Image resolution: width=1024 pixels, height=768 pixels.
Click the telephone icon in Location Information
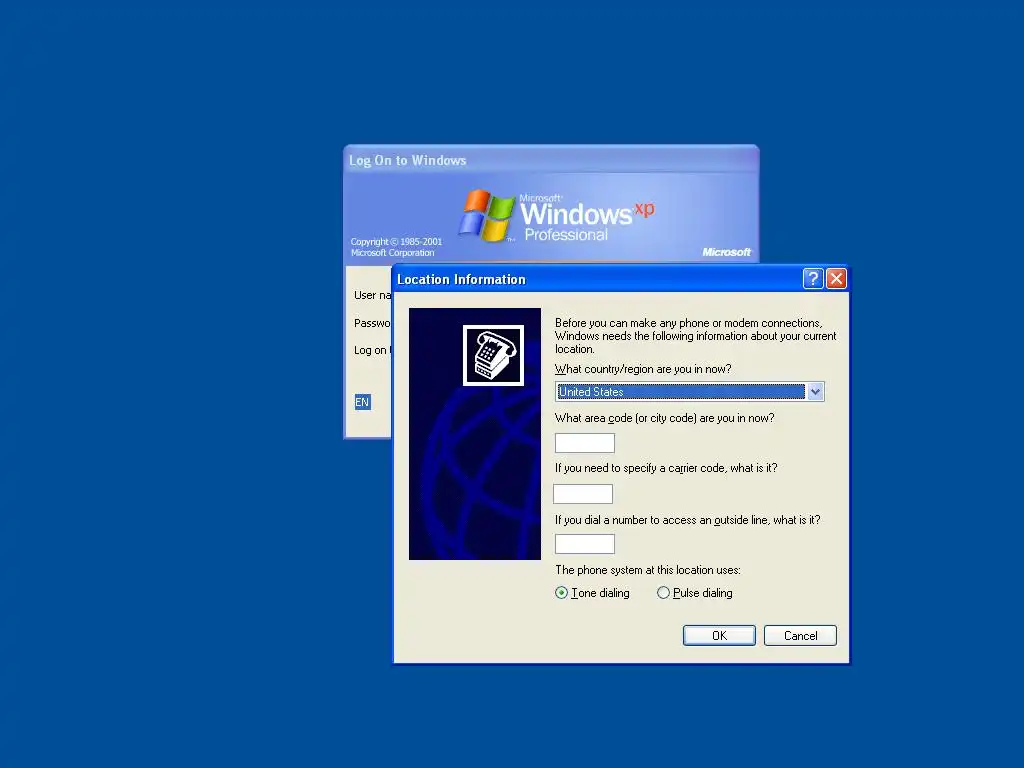tap(493, 355)
